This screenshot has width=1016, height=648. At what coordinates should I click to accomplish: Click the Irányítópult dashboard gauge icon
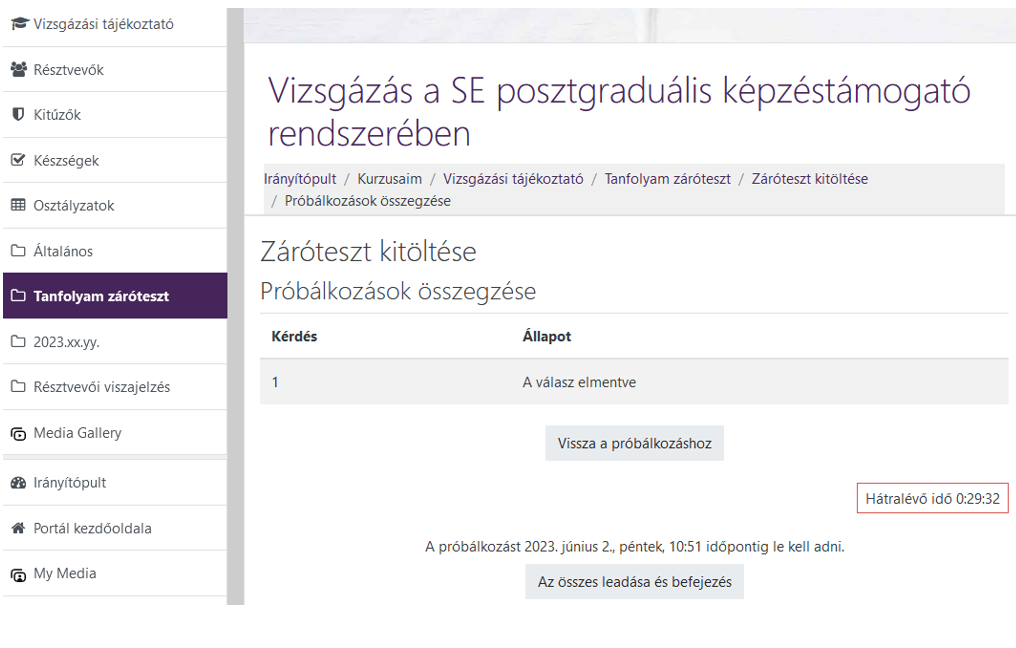point(18,483)
